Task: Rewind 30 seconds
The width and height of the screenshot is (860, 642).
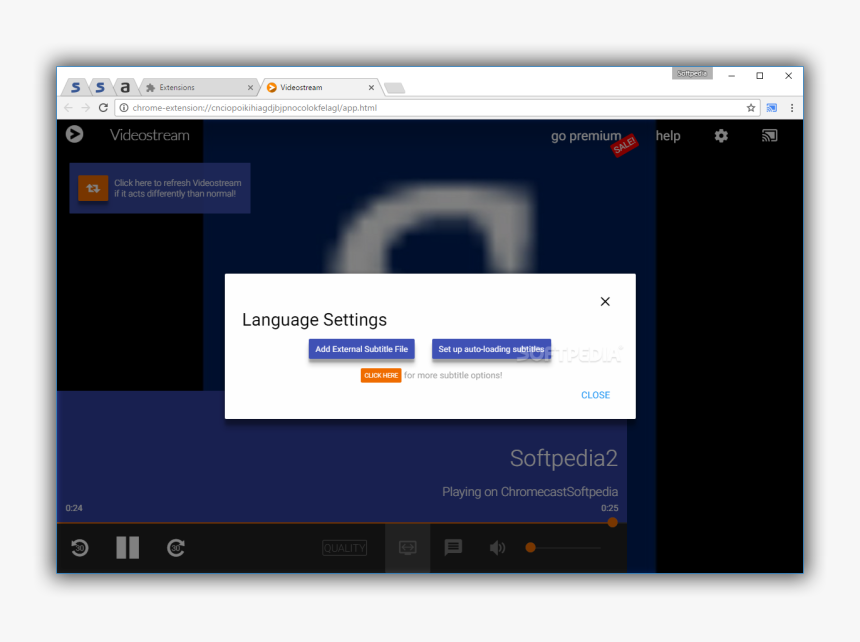Action: (x=80, y=547)
